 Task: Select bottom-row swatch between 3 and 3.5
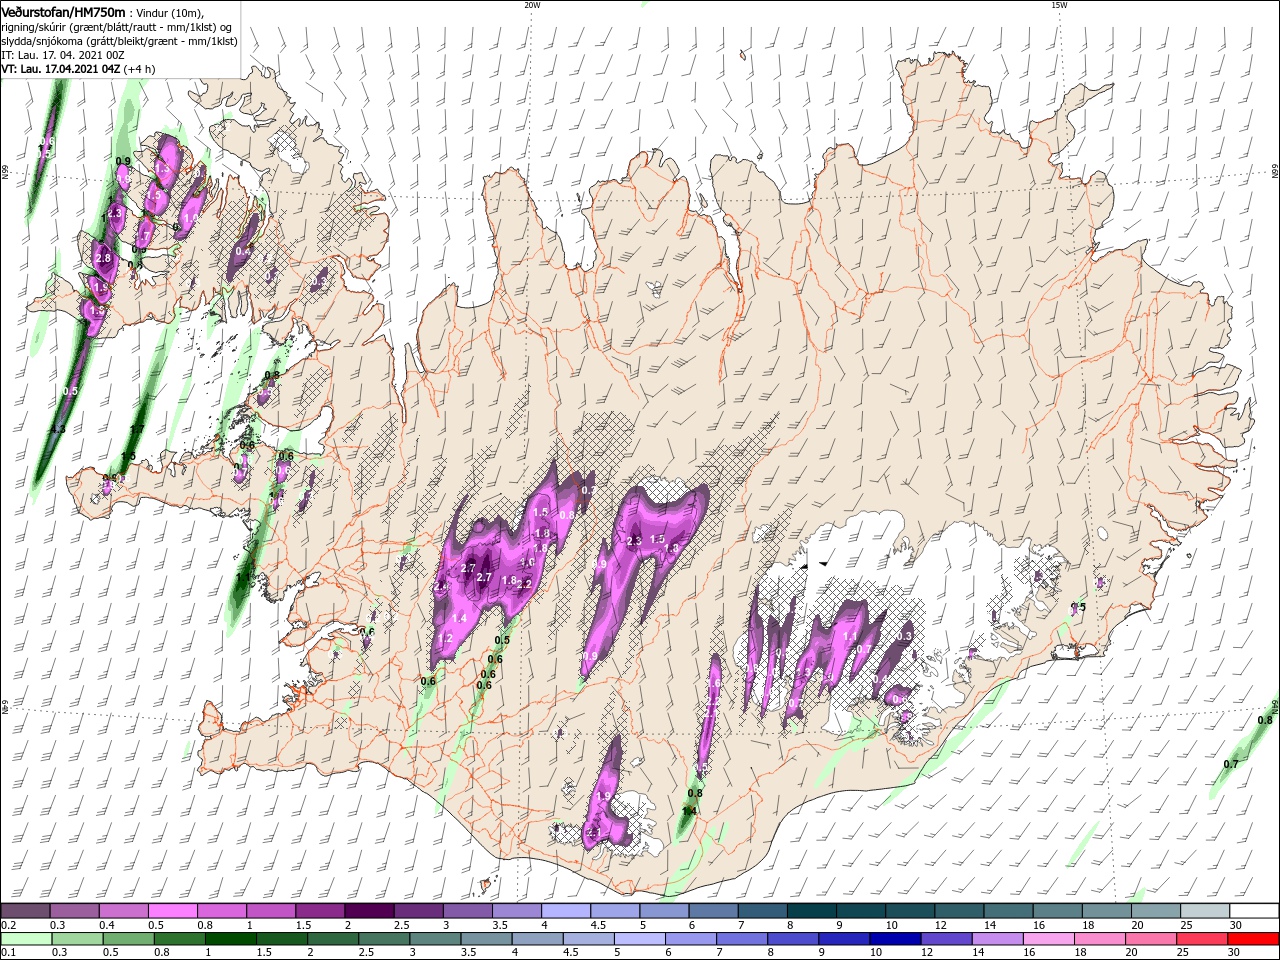(436, 939)
